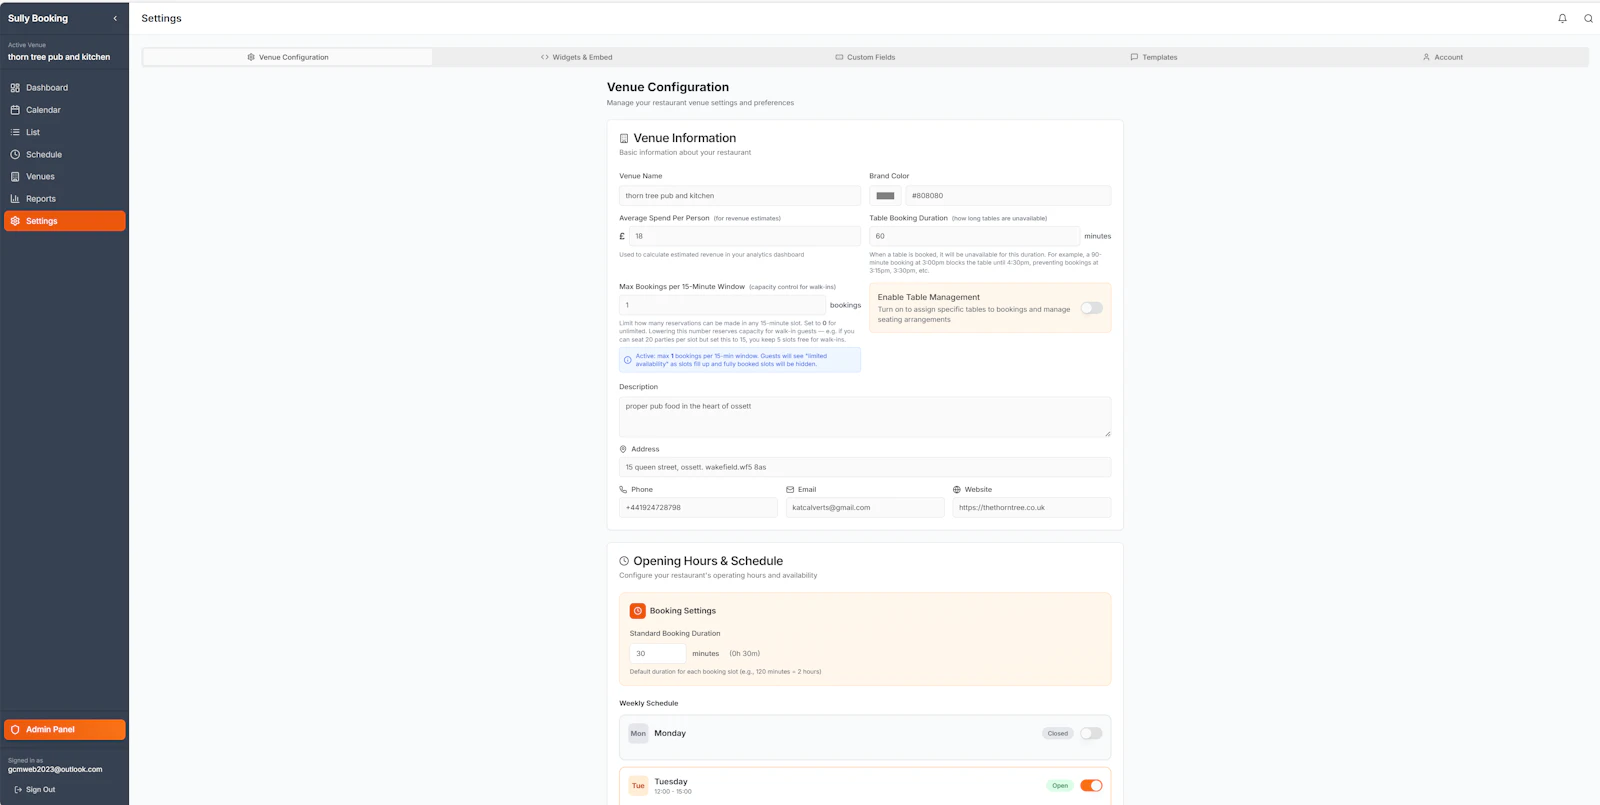This screenshot has height=805, width=1600.
Task: Click the Venue Name input field
Action: coord(740,196)
